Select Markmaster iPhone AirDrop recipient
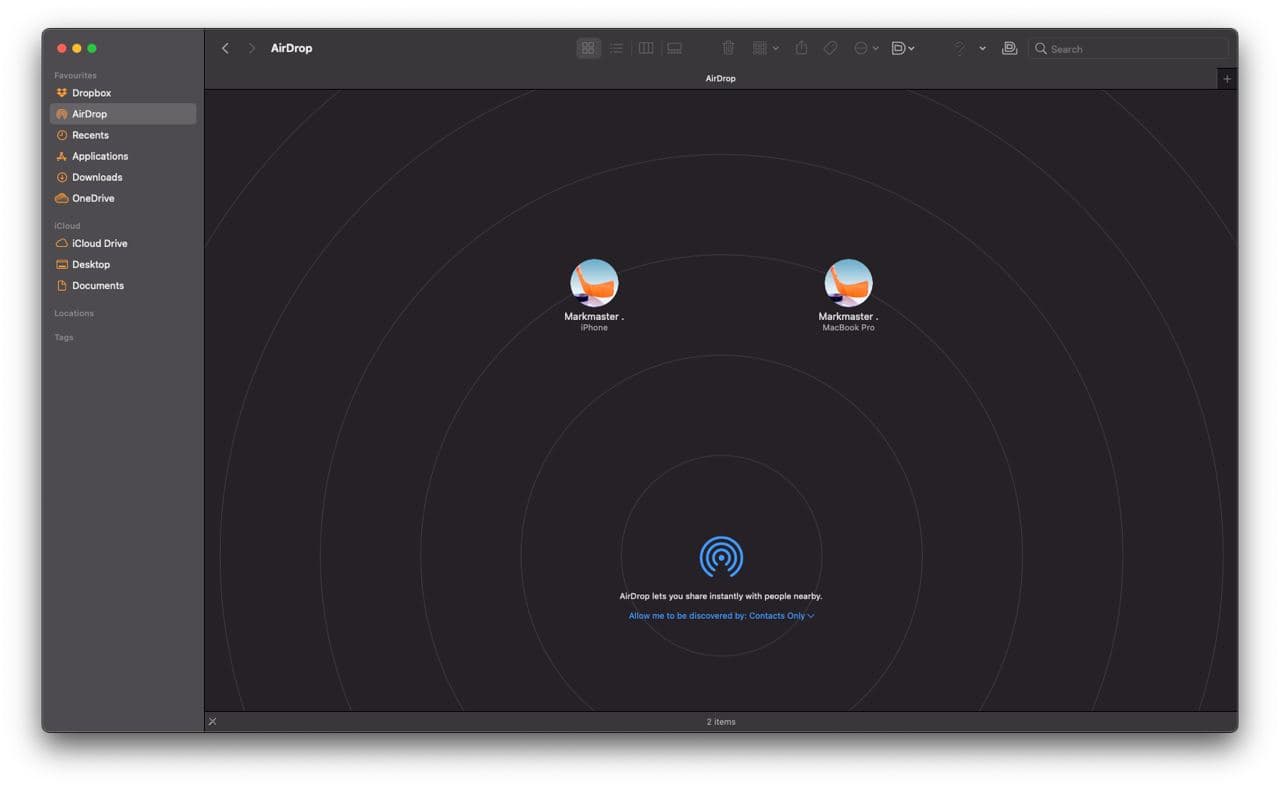This screenshot has height=788, width=1280. (x=594, y=296)
